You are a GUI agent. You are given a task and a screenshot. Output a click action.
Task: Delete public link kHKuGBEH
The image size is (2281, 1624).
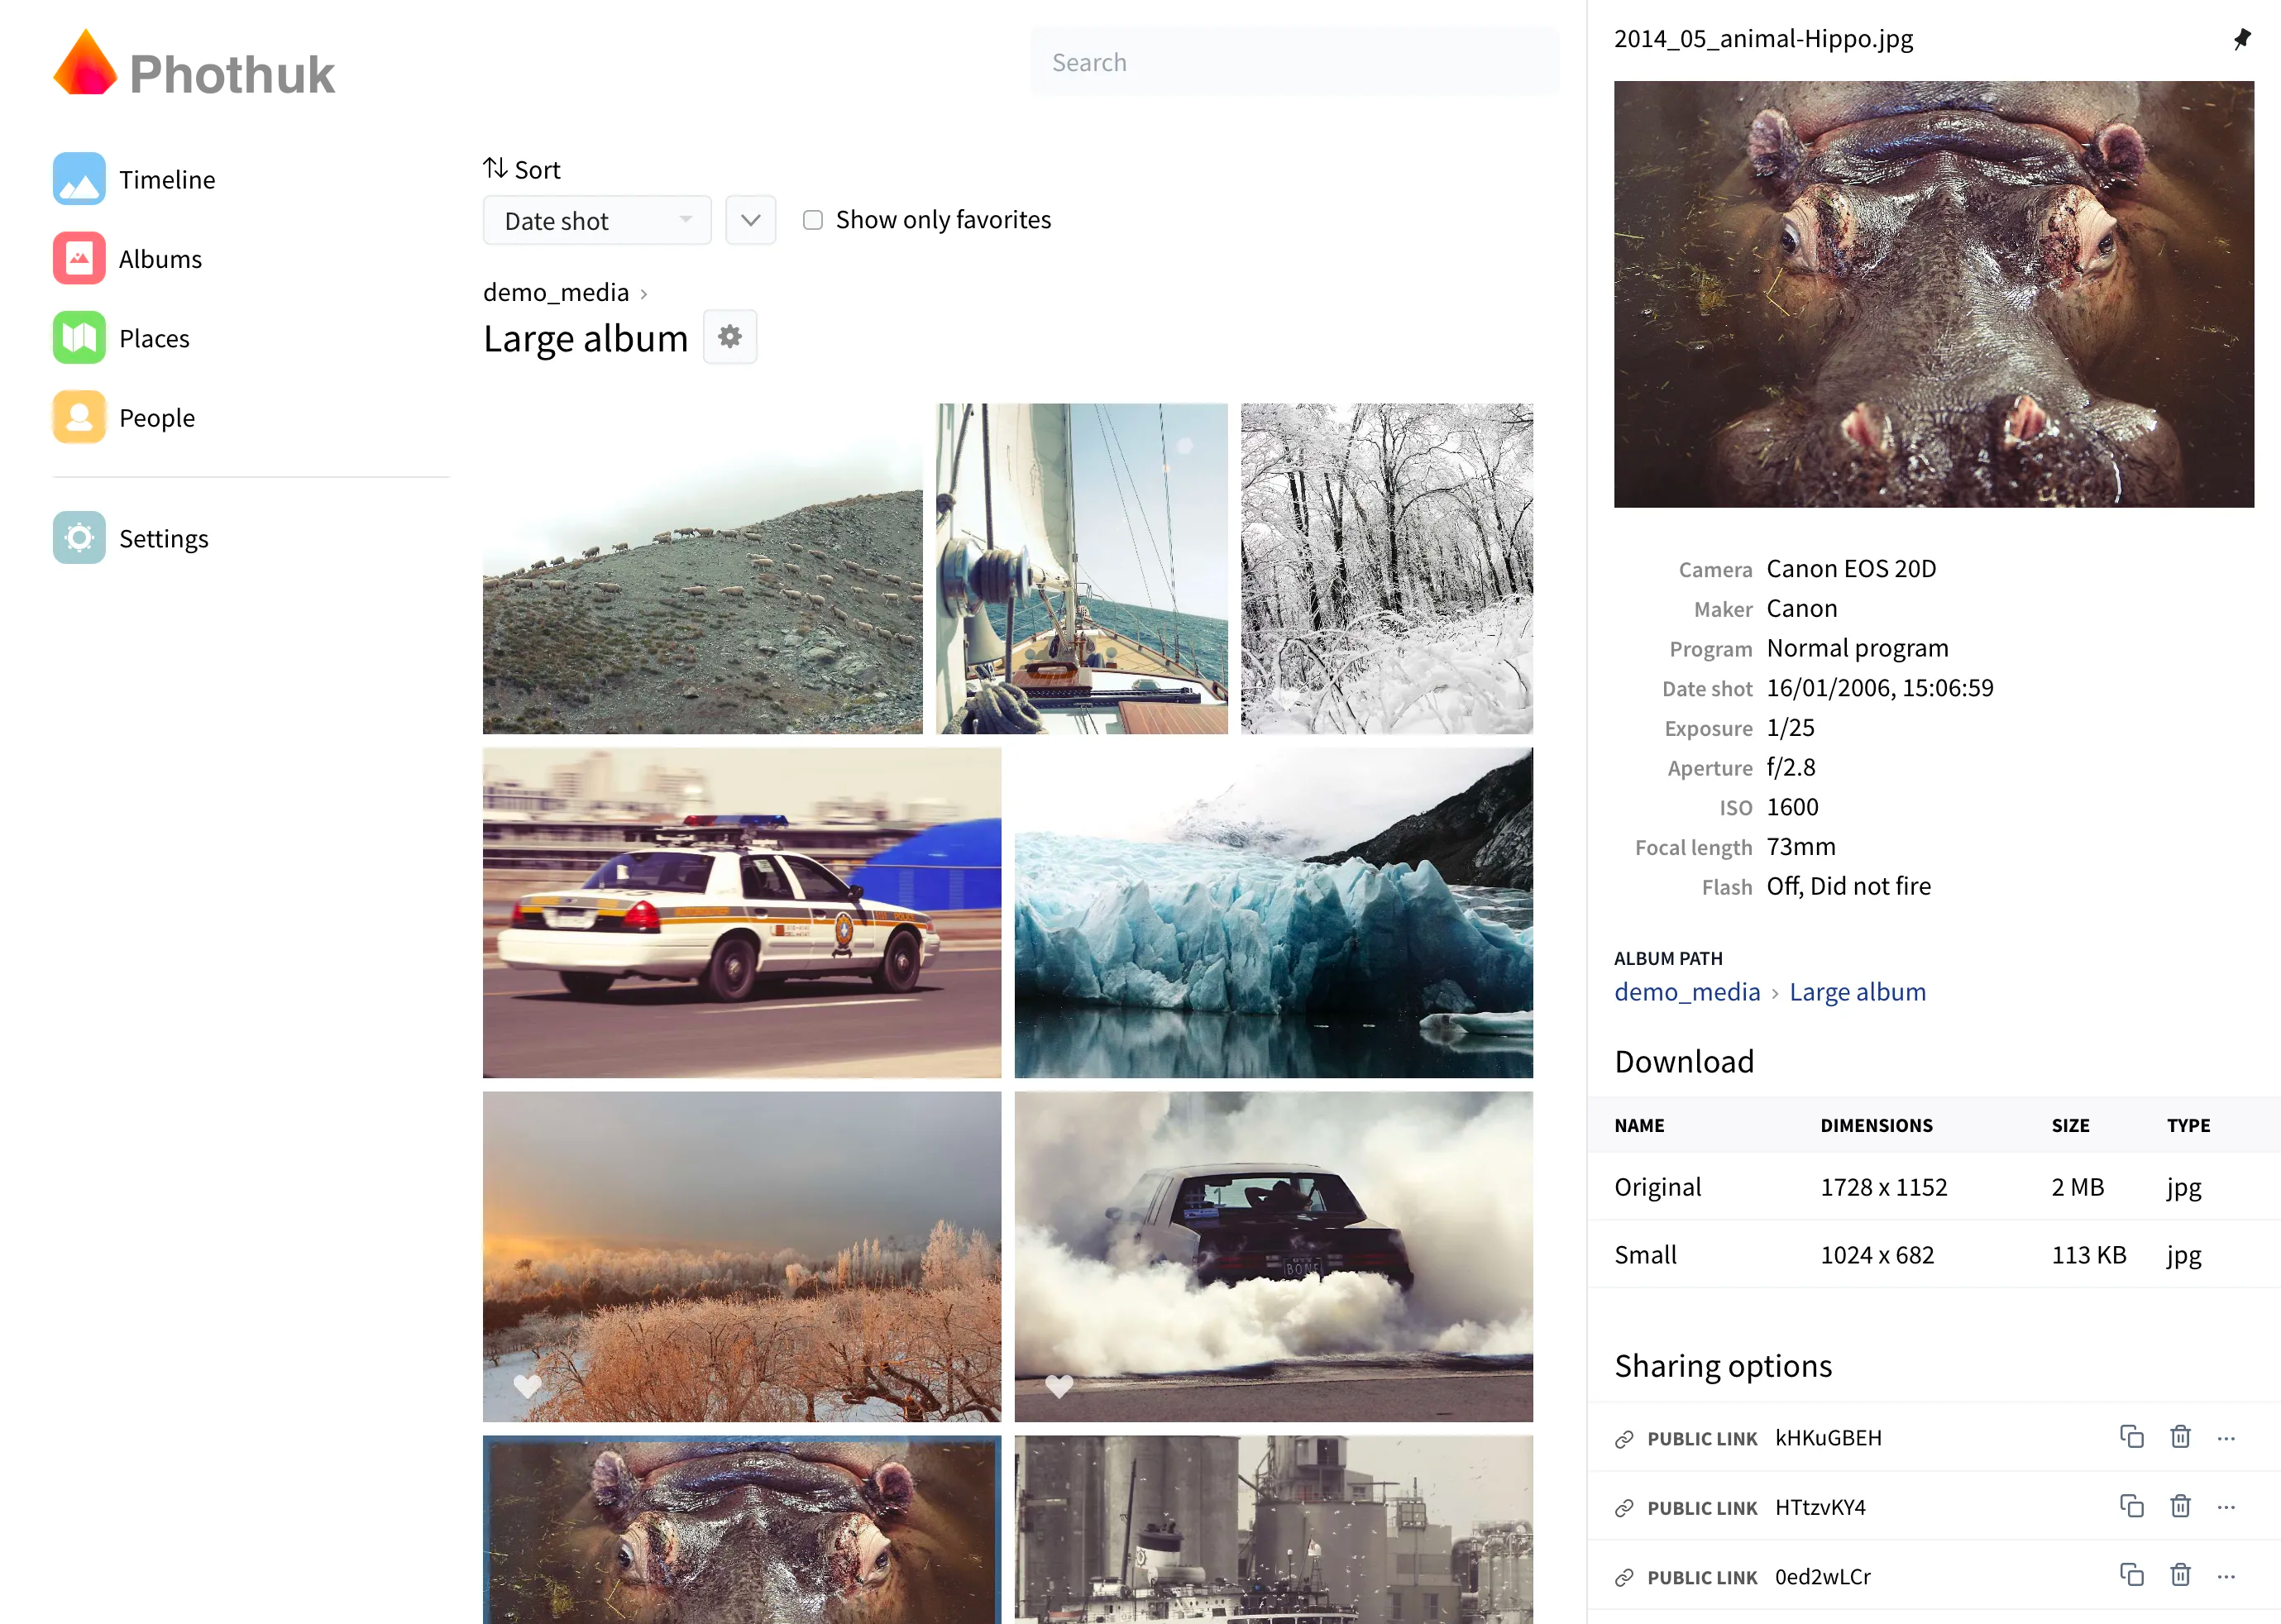tap(2180, 1437)
